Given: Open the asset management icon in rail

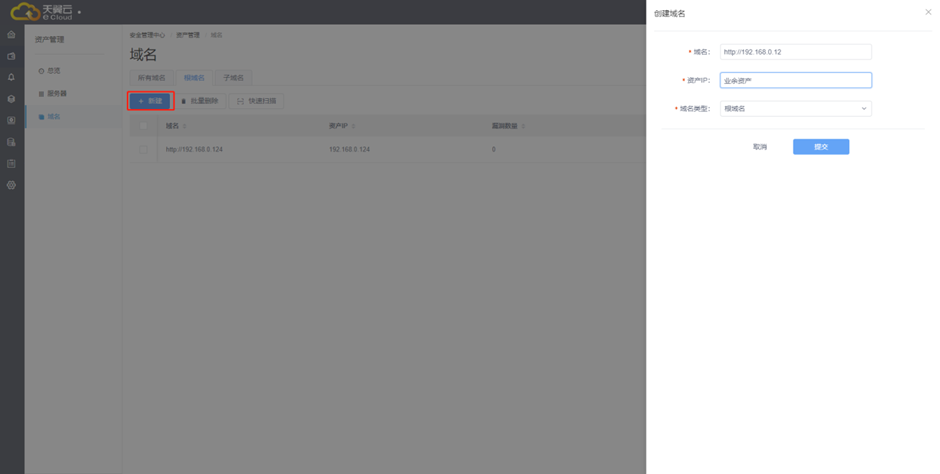Looking at the screenshot, I should [x=11, y=56].
